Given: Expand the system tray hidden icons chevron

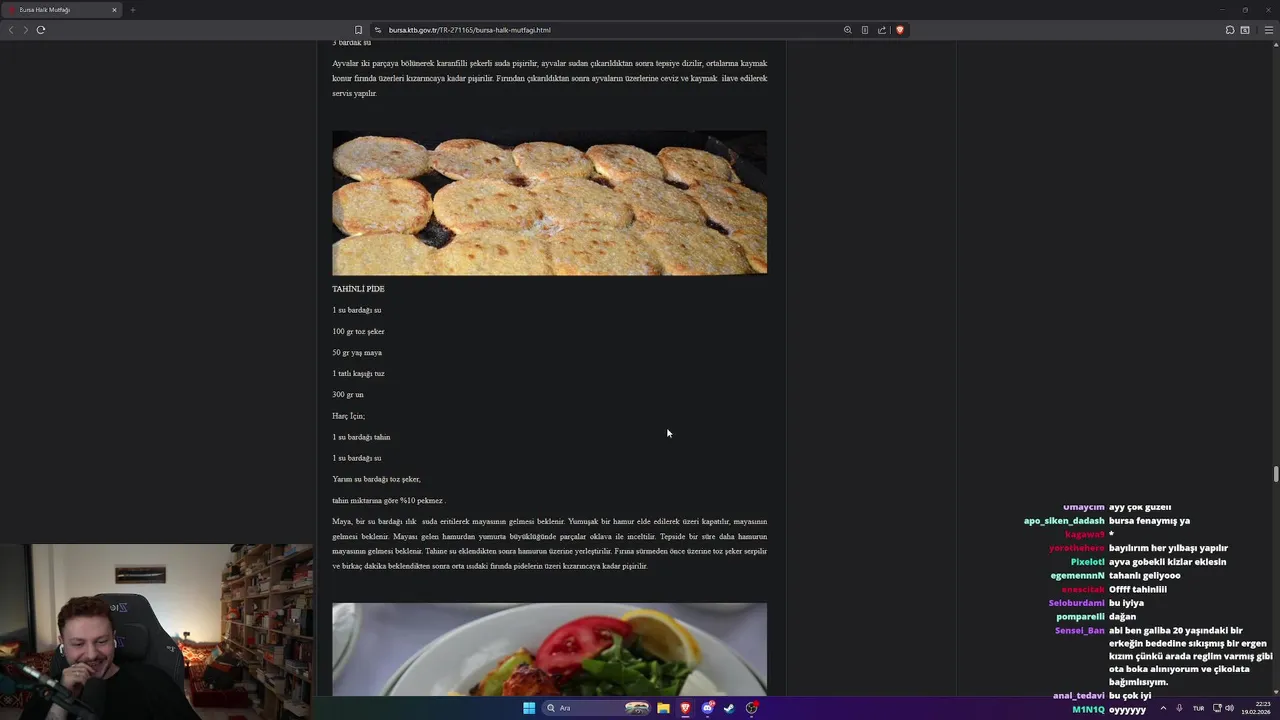Looking at the screenshot, I should tap(1163, 708).
